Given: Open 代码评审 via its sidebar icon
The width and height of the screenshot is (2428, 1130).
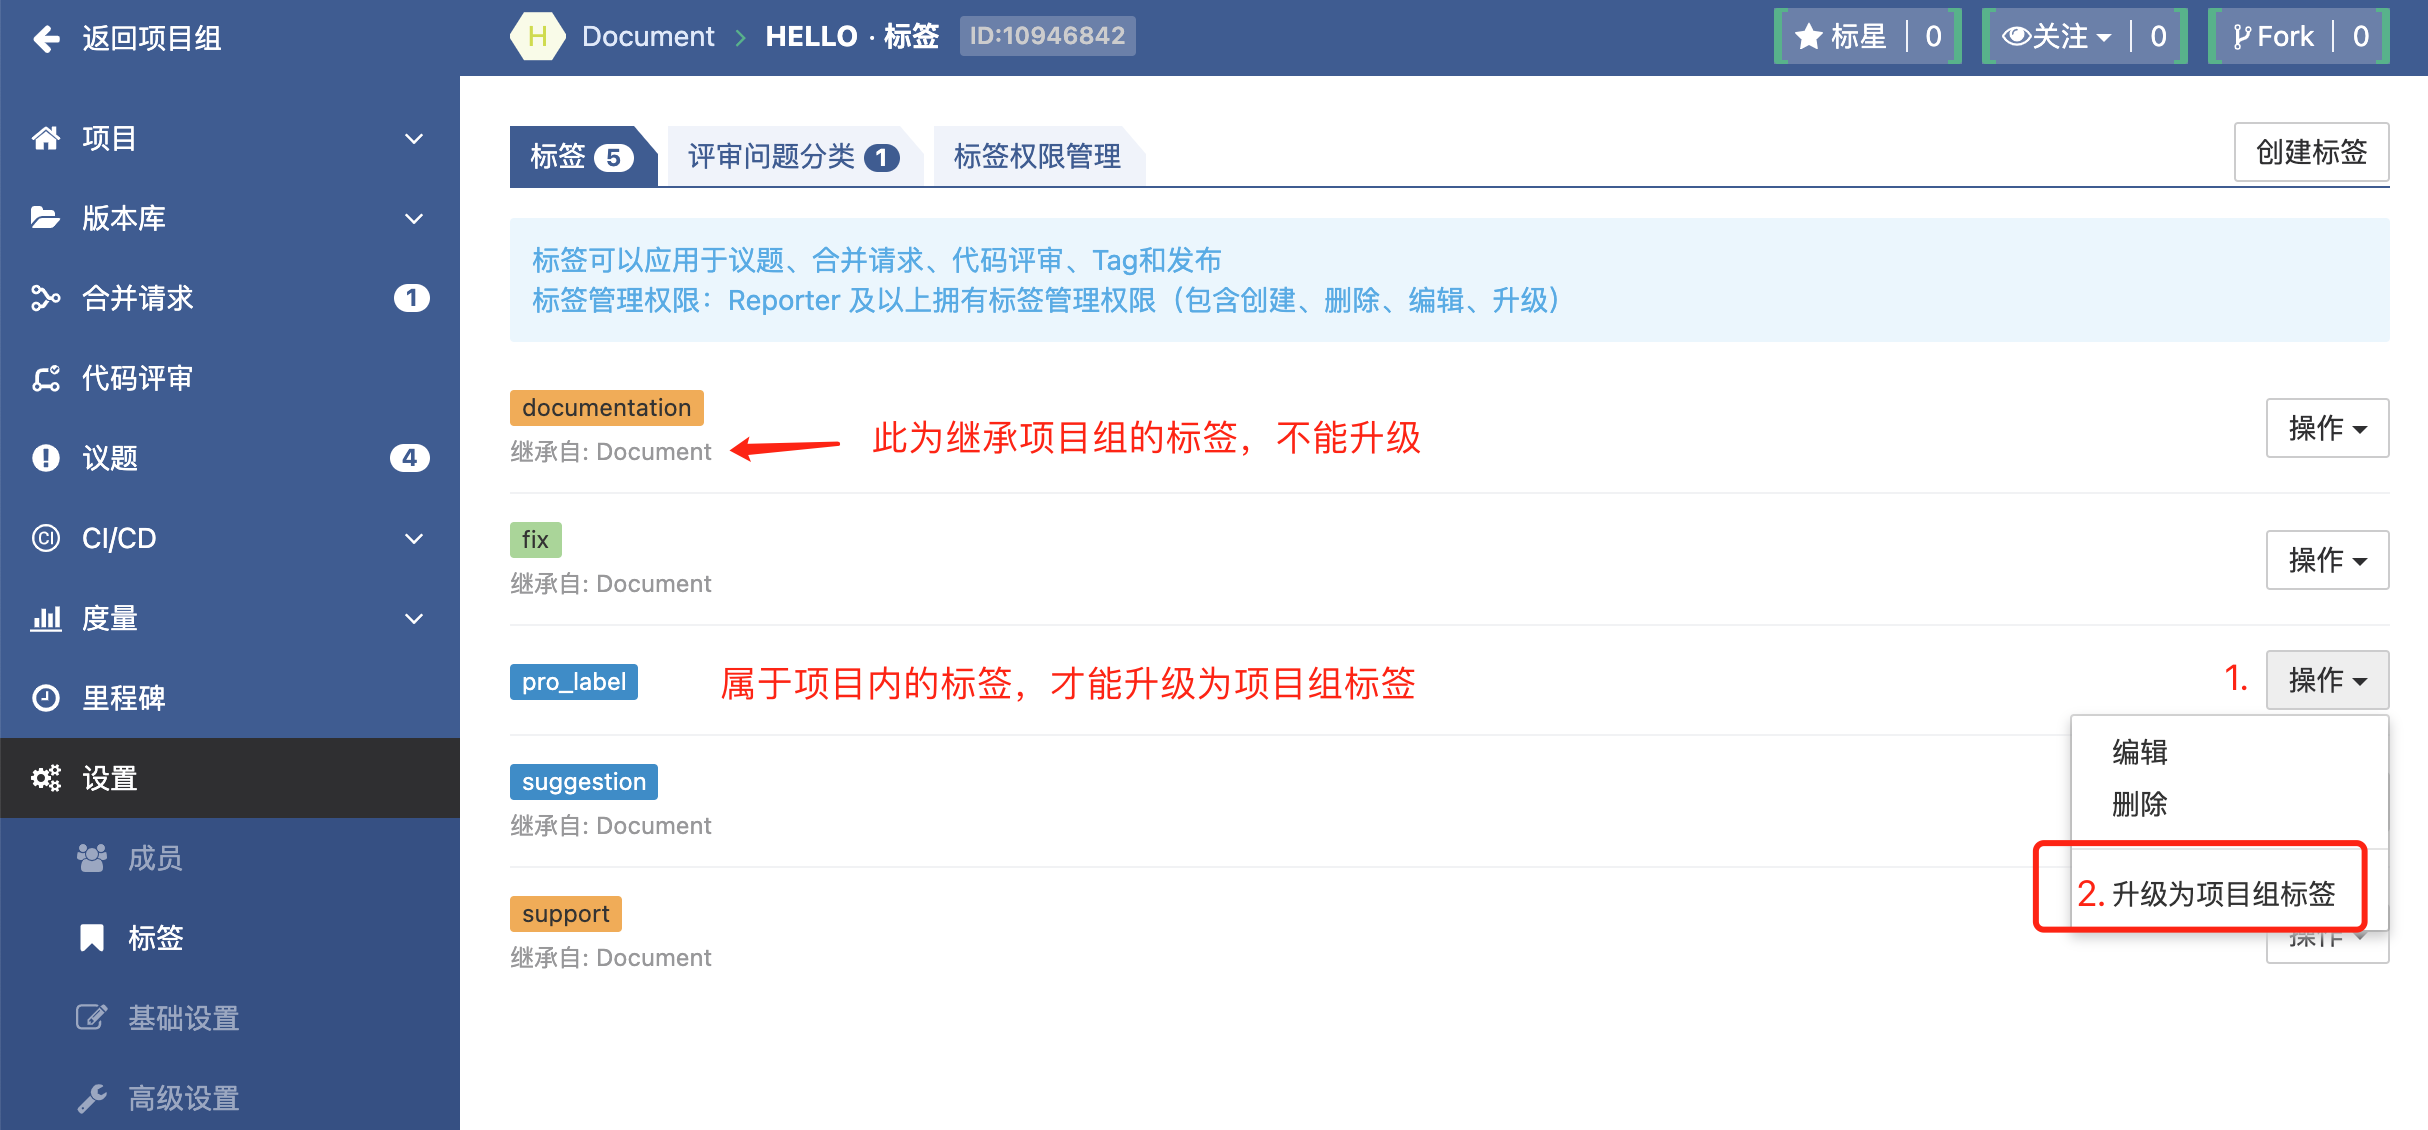Looking at the screenshot, I should pyautogui.click(x=46, y=378).
